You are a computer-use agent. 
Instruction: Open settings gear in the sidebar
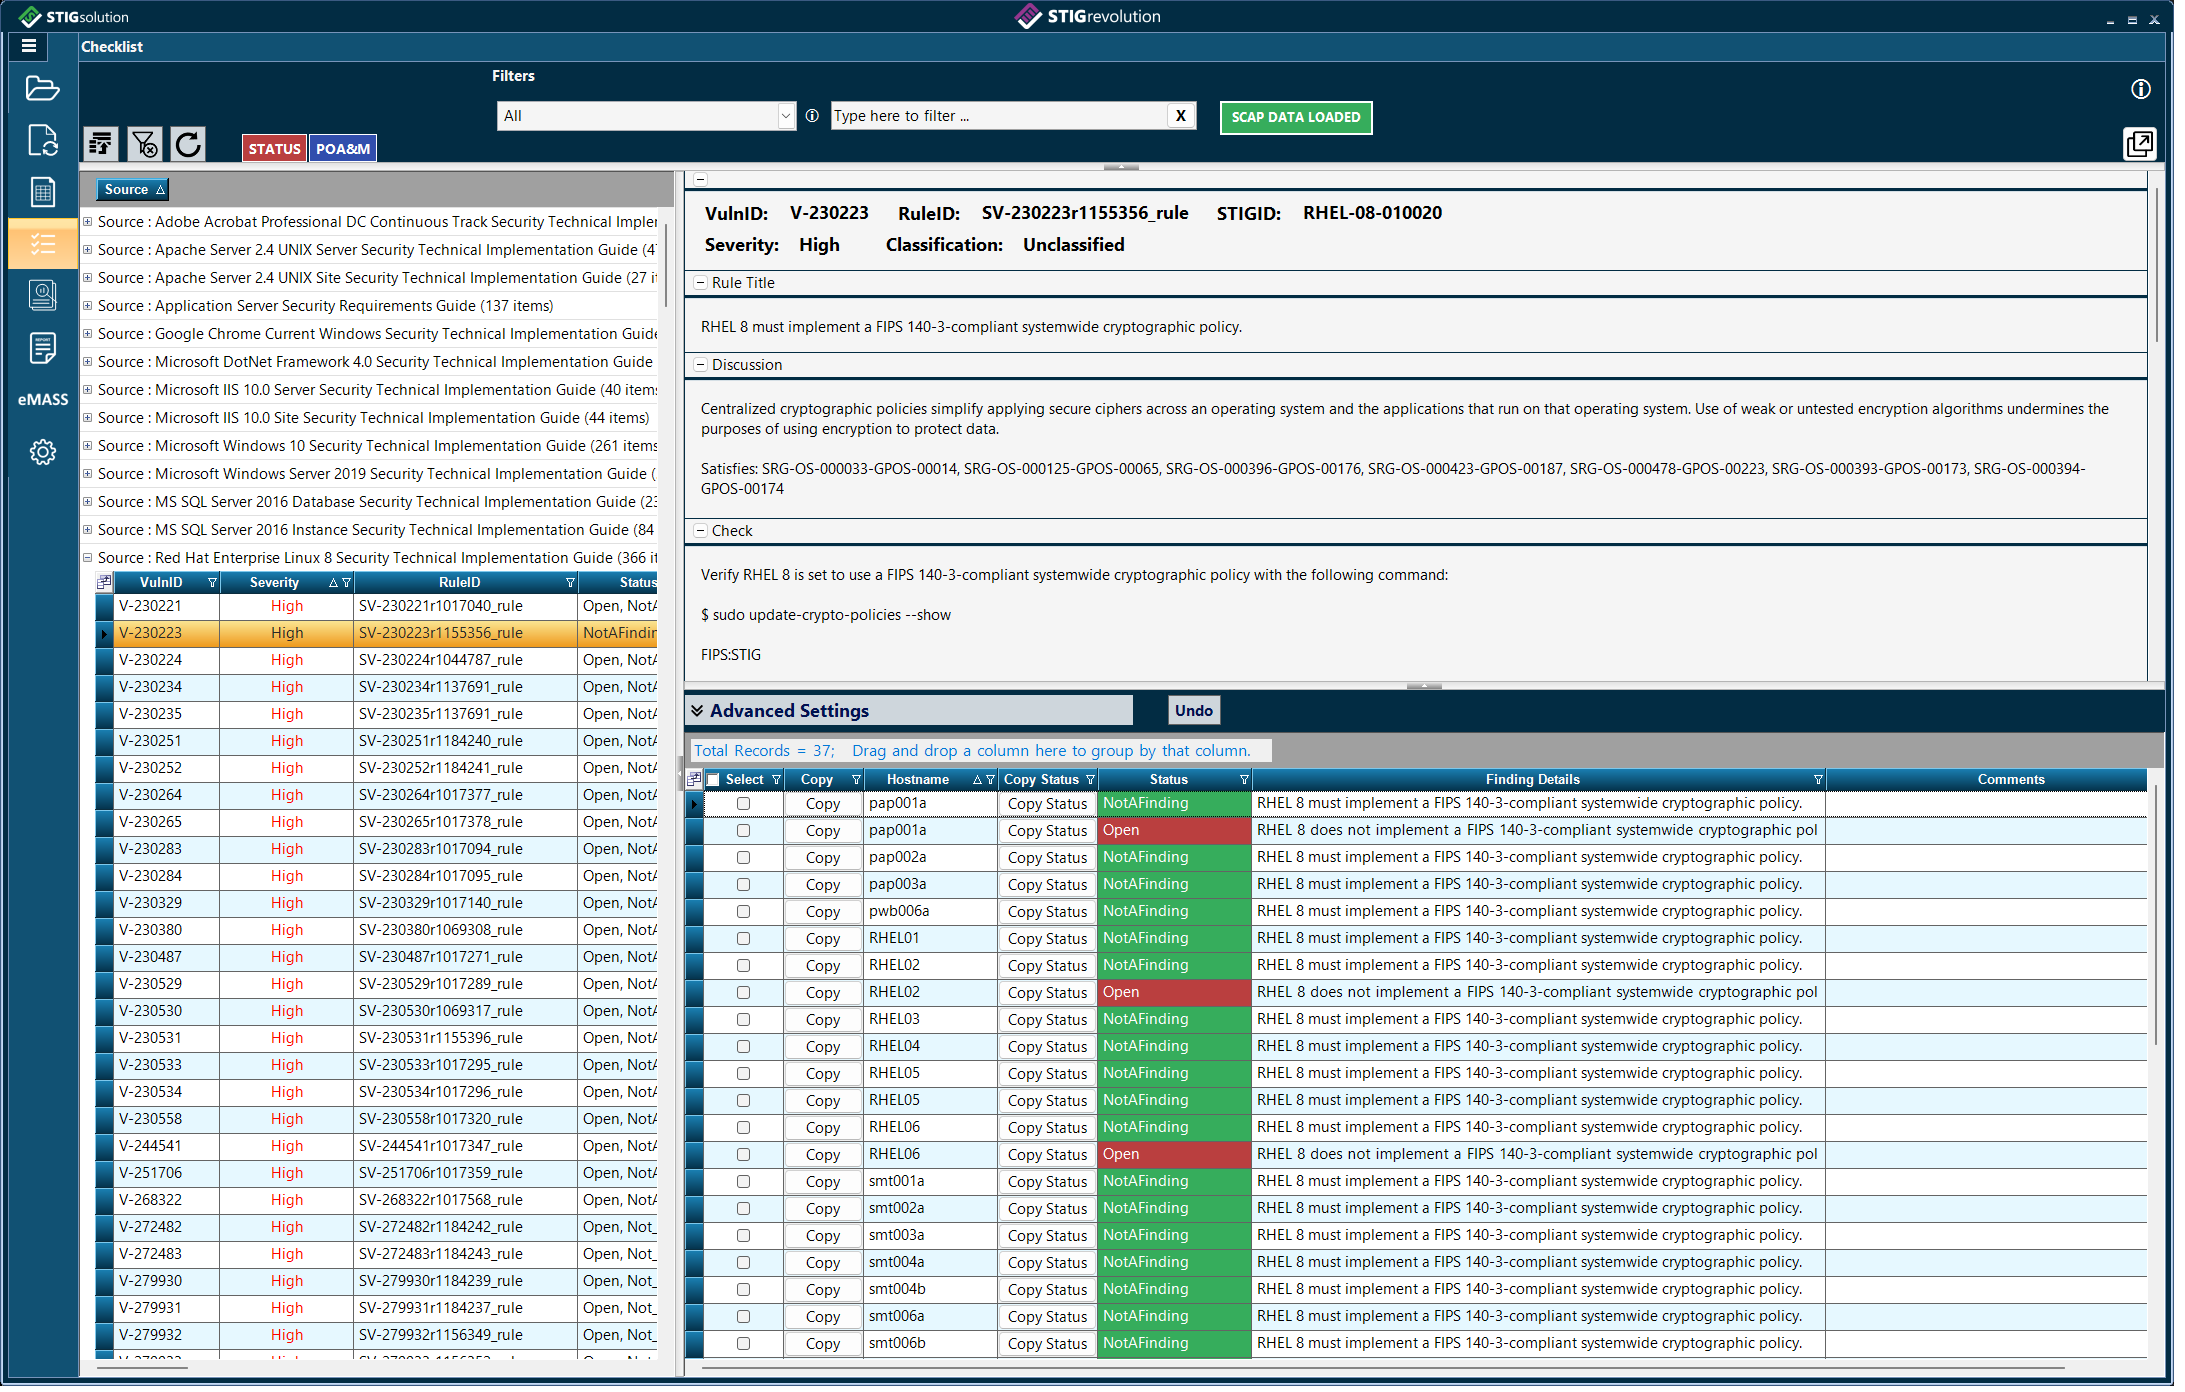tap(42, 452)
